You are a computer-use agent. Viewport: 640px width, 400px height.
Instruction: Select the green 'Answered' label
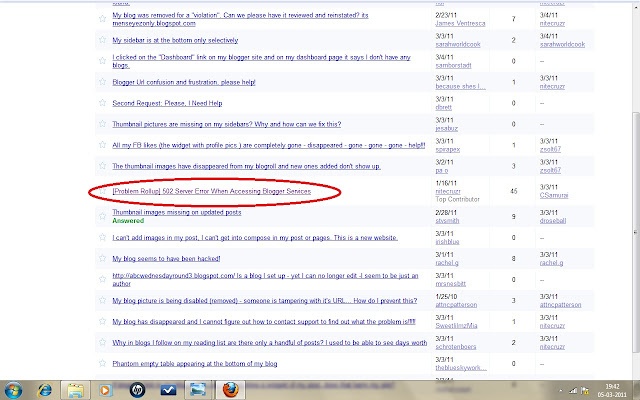(x=128, y=220)
